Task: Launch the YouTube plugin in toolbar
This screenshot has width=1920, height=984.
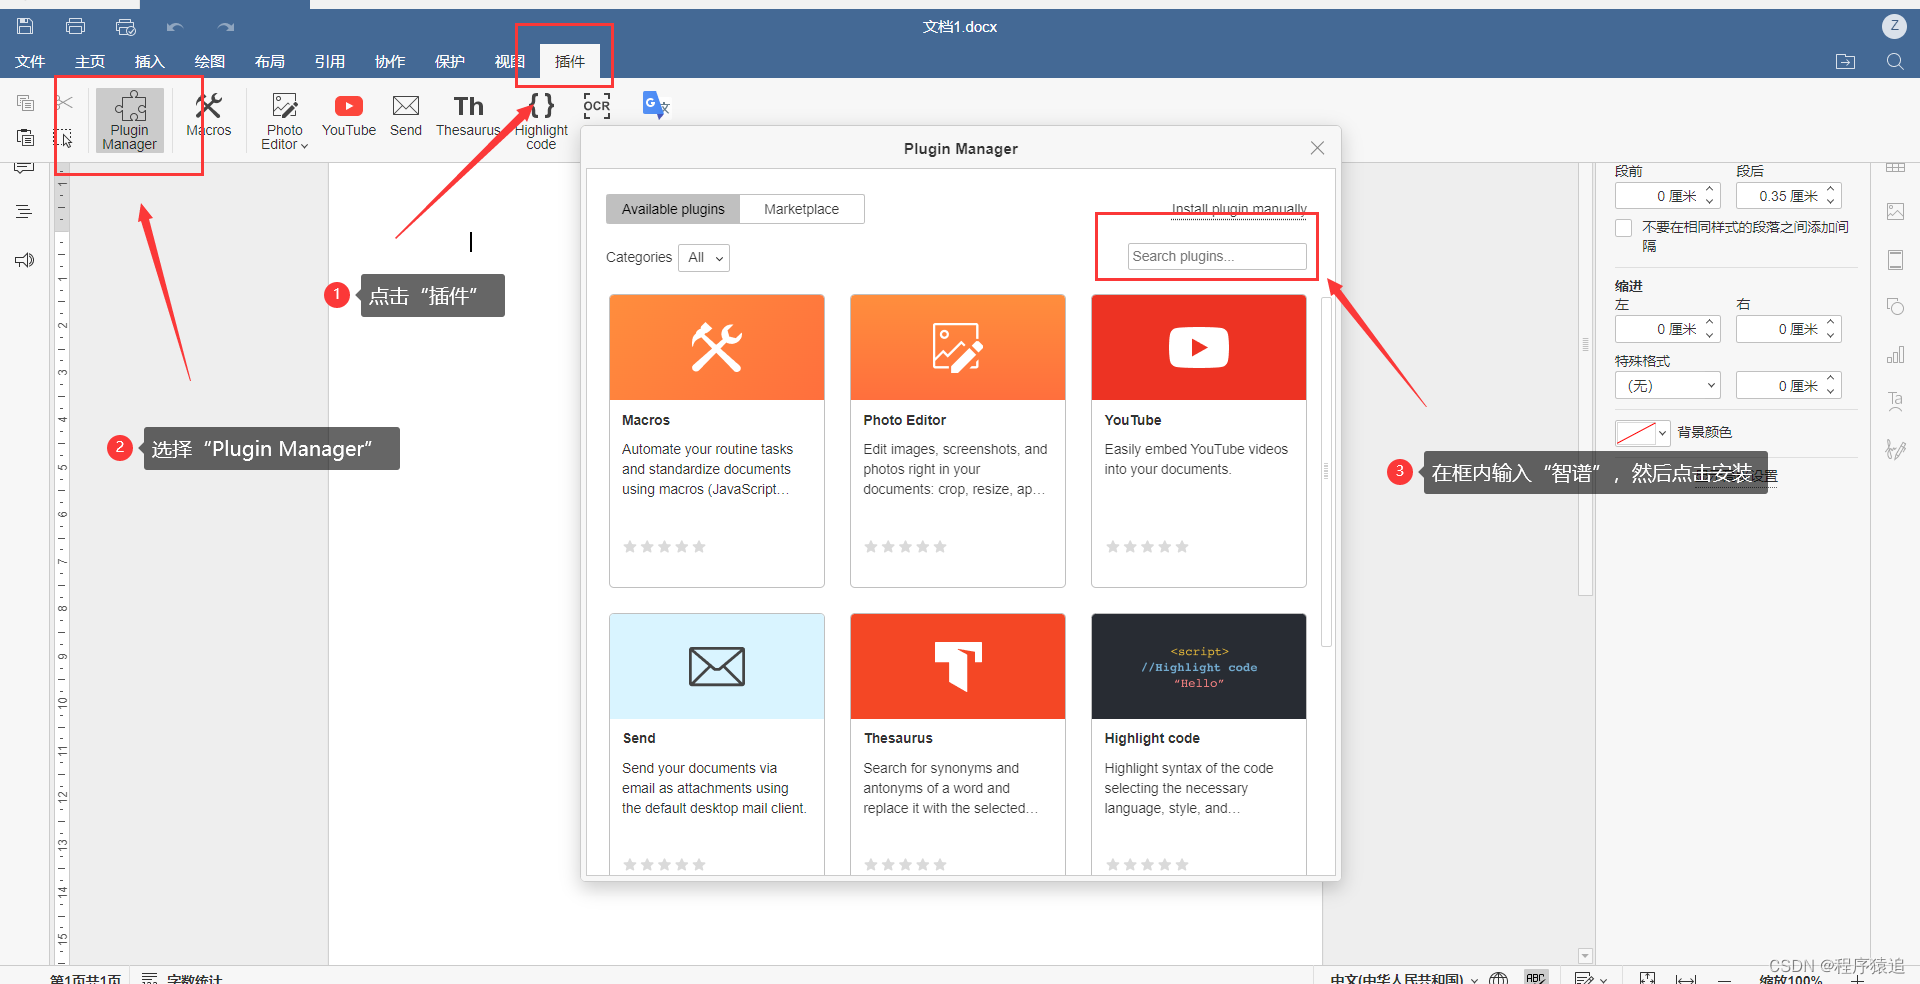Action: tap(349, 115)
